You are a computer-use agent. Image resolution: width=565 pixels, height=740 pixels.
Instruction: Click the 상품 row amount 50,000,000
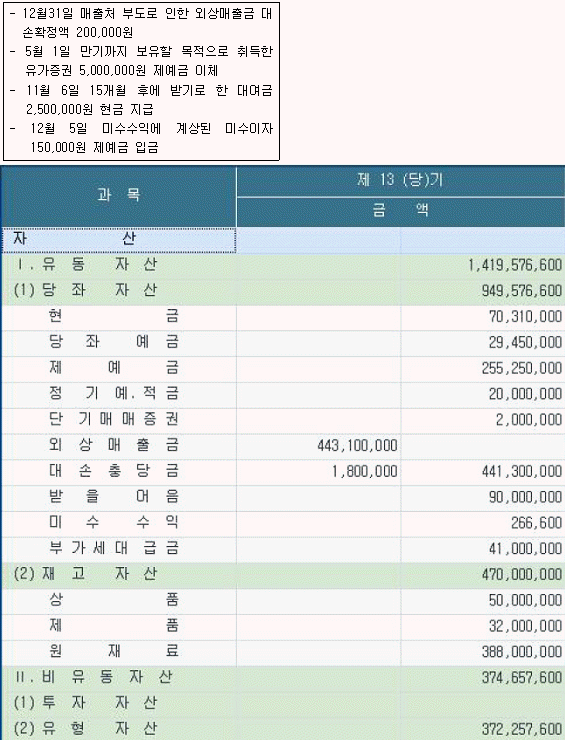tap(525, 600)
